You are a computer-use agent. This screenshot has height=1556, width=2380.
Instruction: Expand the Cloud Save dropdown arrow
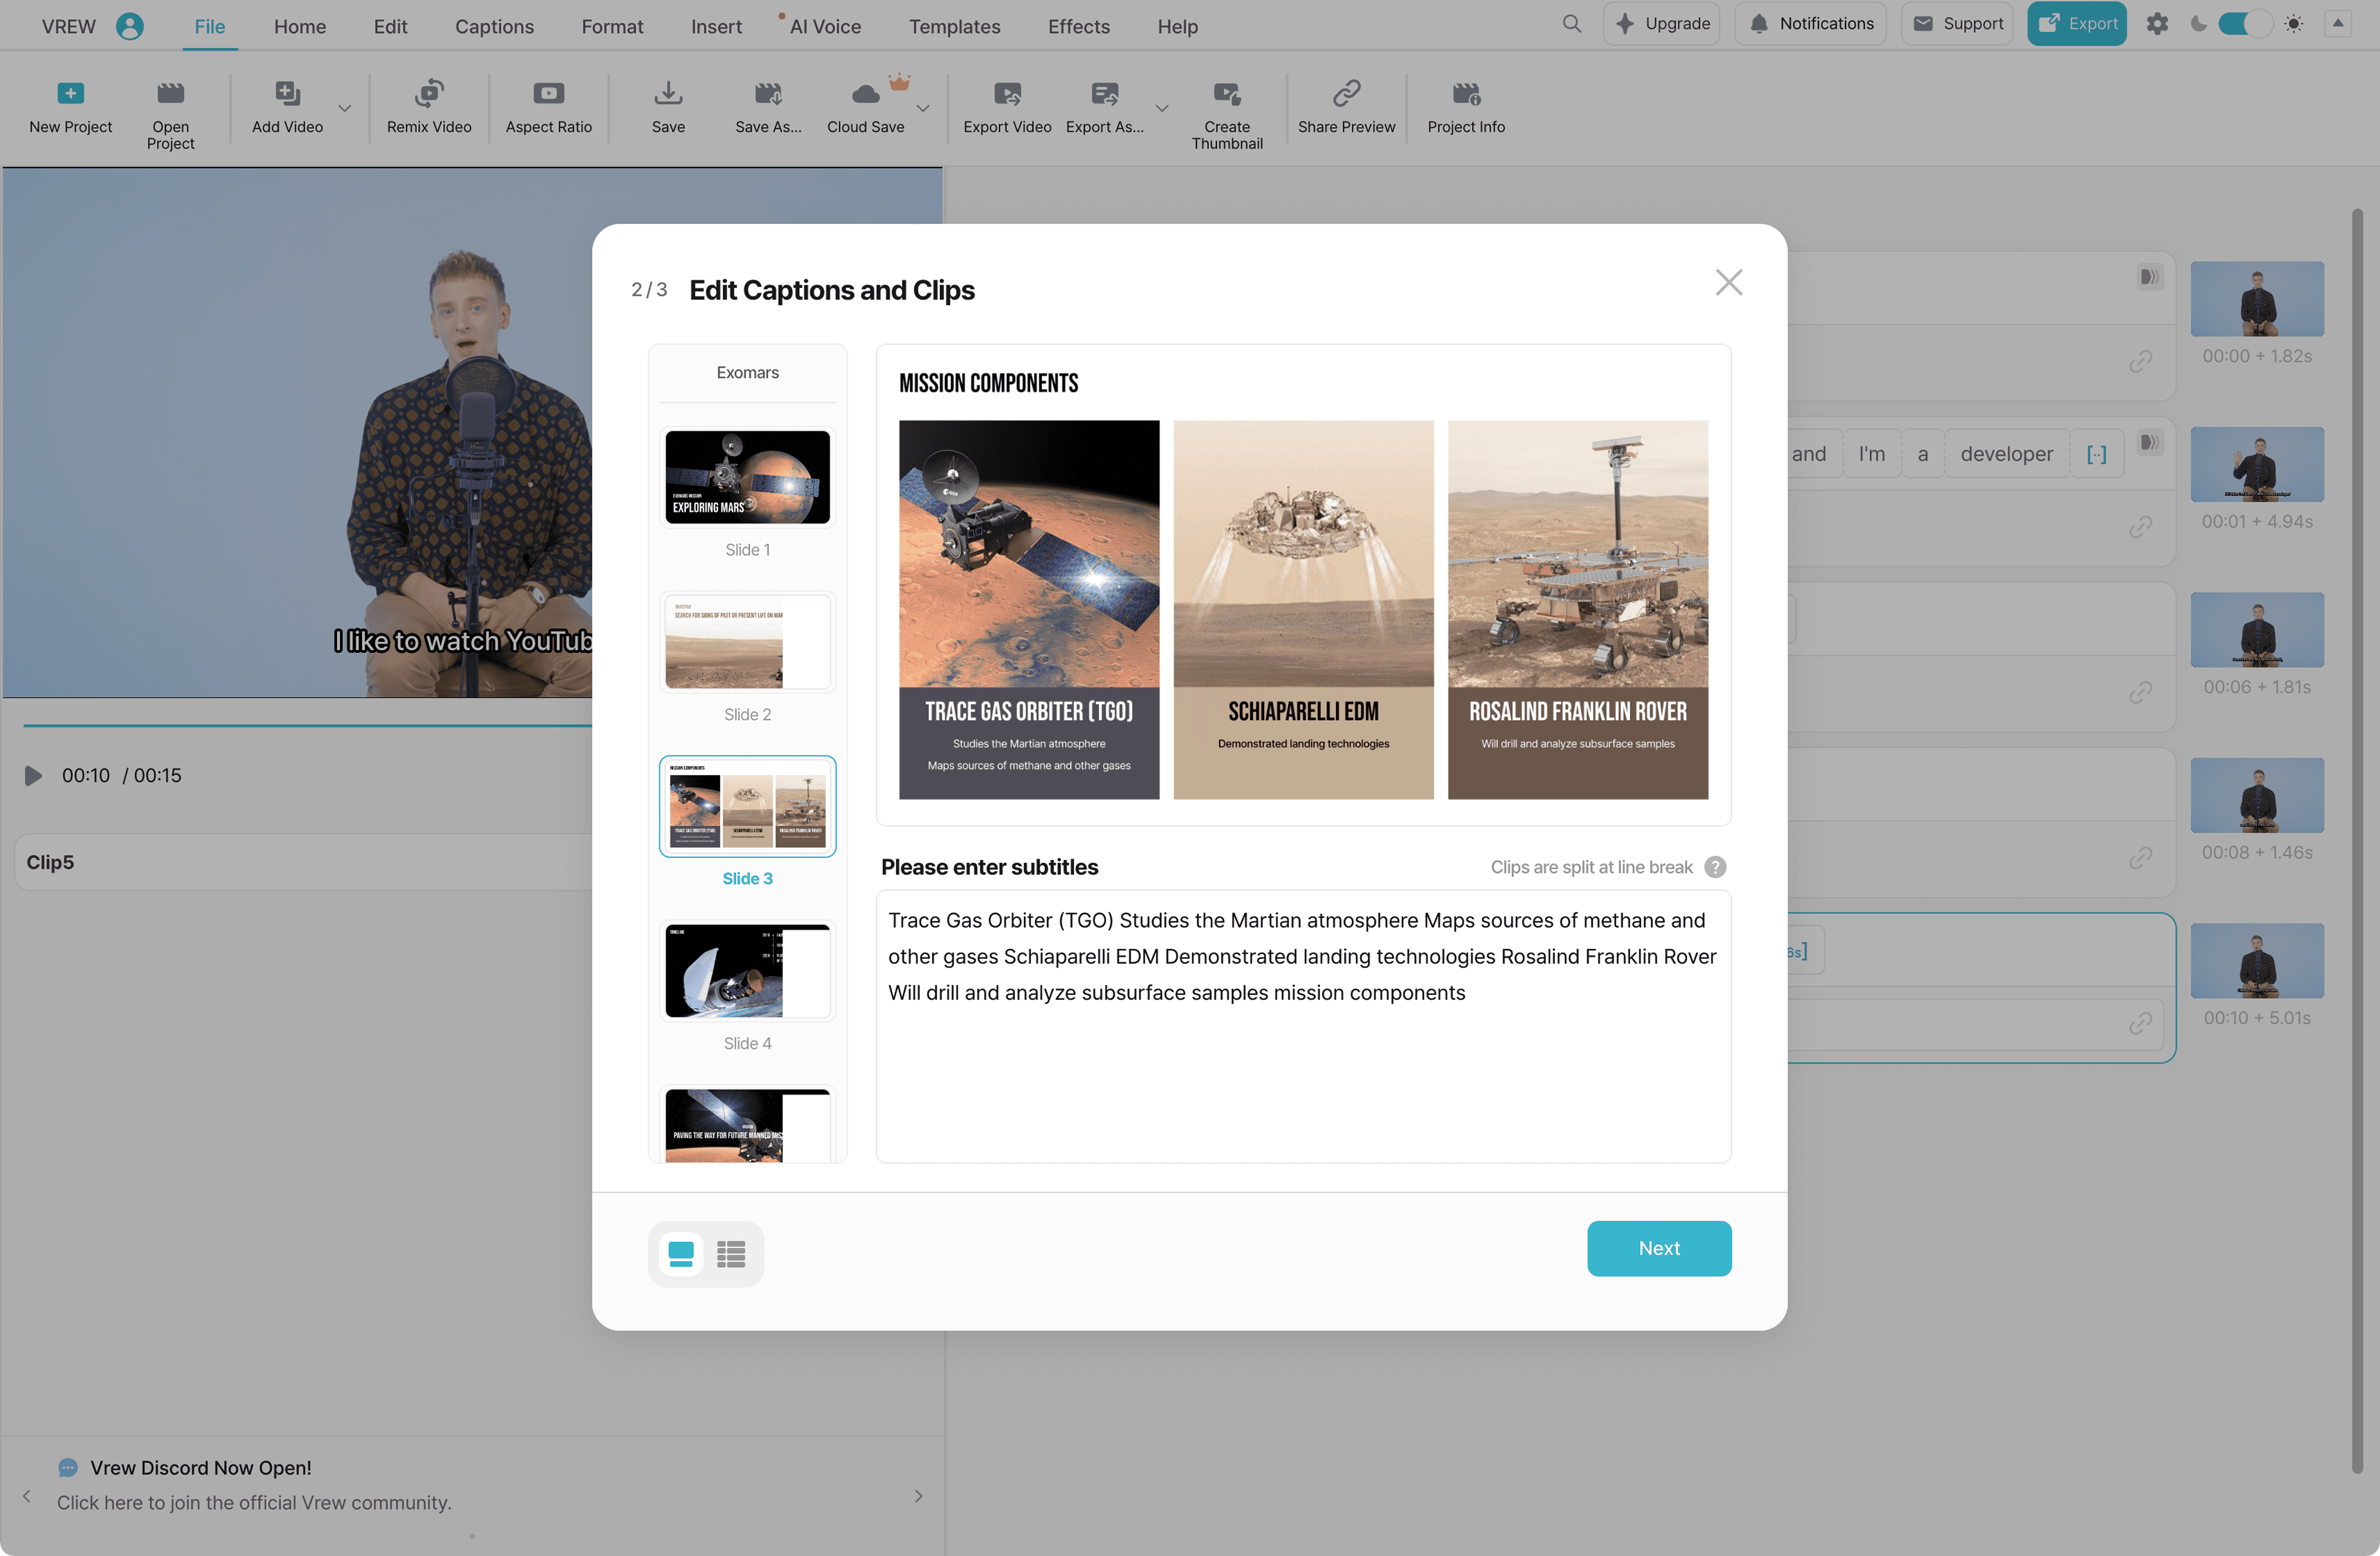click(x=923, y=108)
